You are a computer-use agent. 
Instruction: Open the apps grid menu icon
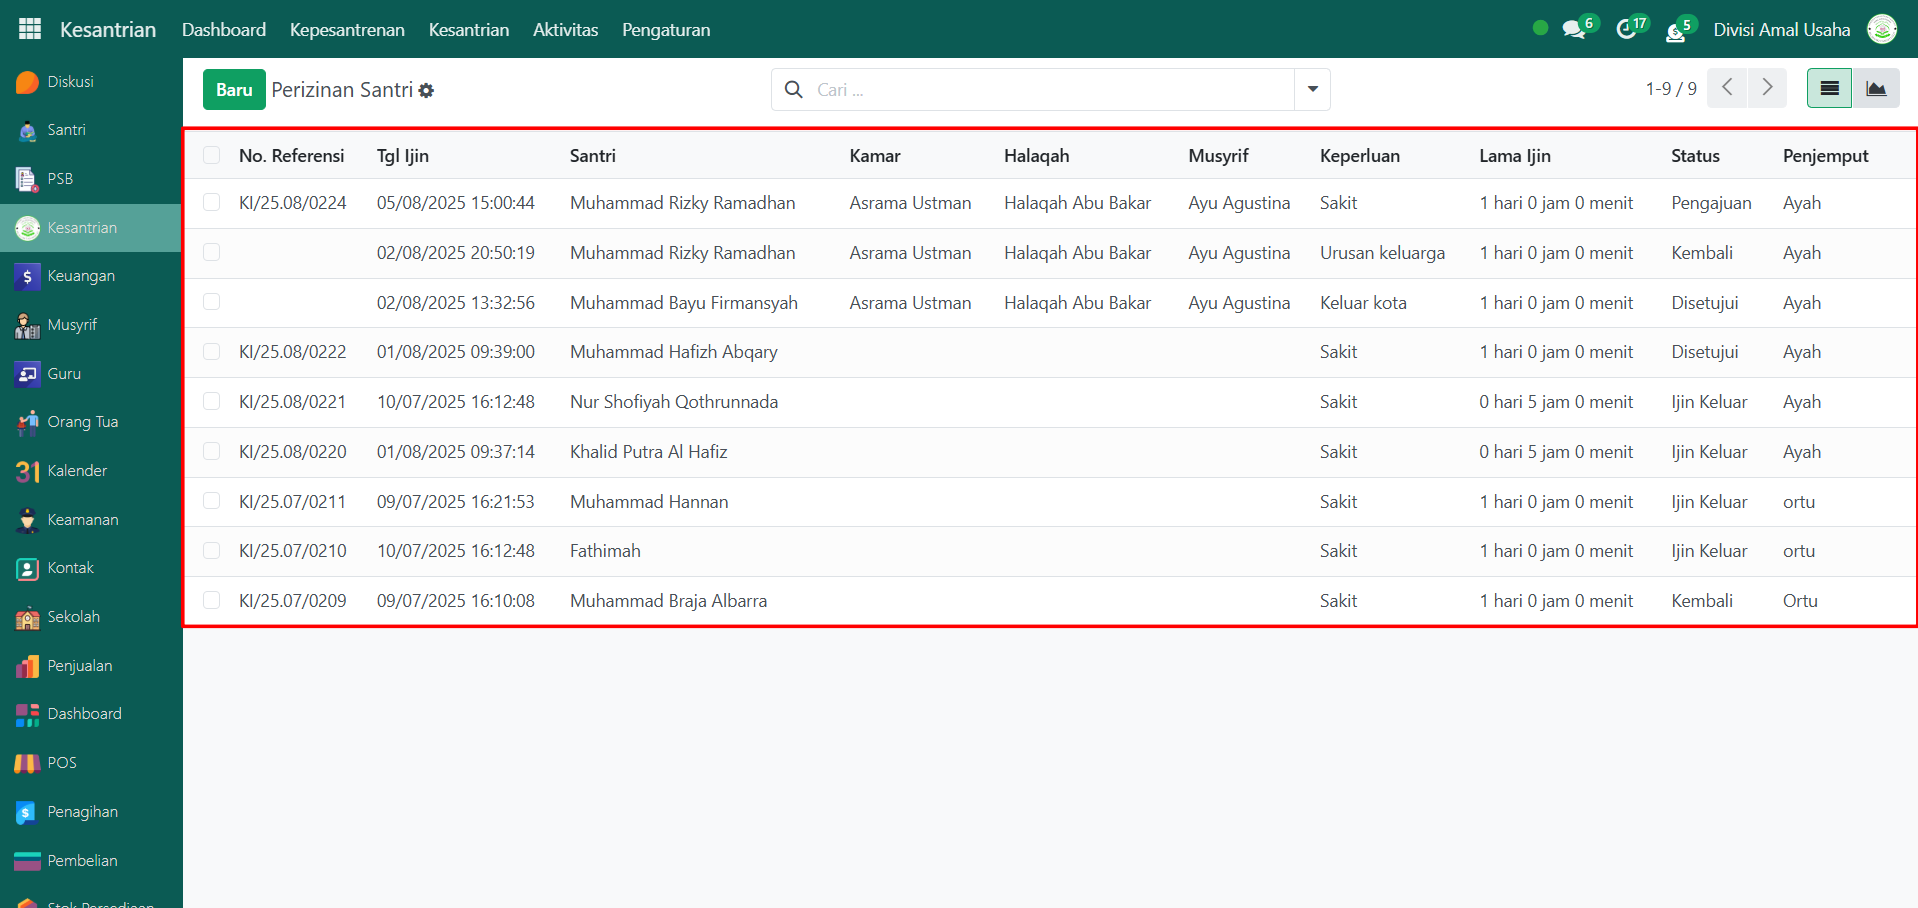(x=30, y=29)
